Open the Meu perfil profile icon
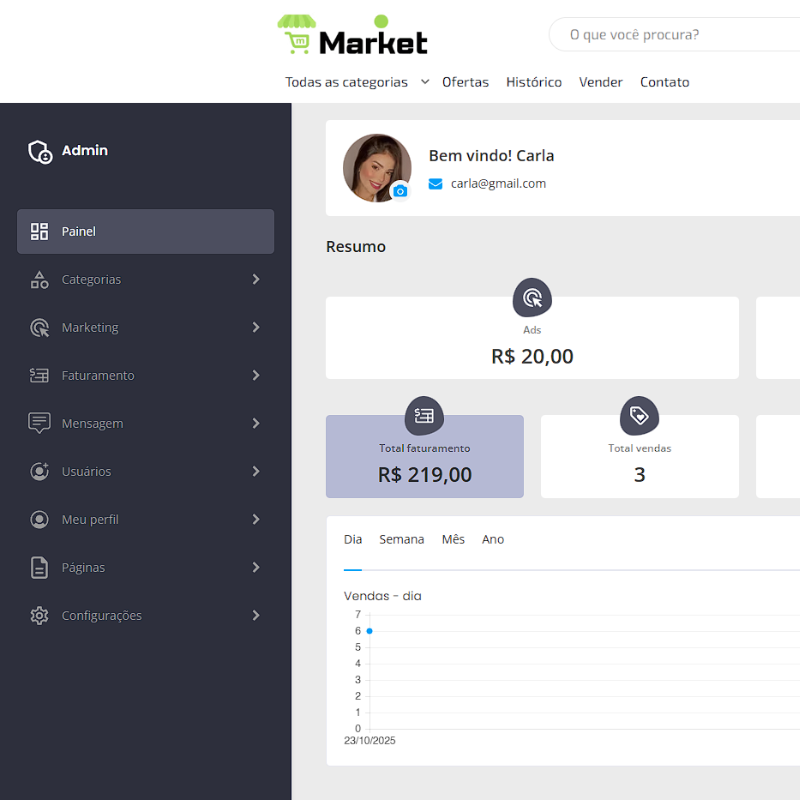Screen dimensions: 800x800 (39, 519)
